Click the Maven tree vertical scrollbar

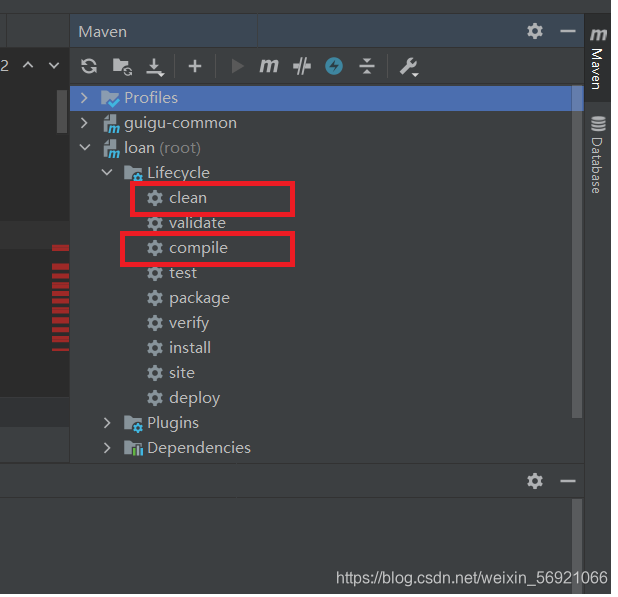577,251
